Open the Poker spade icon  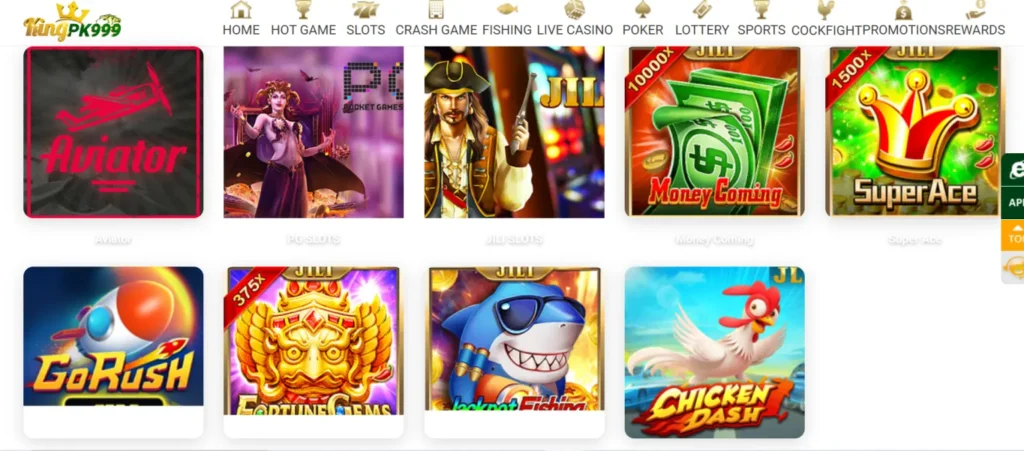tap(643, 10)
